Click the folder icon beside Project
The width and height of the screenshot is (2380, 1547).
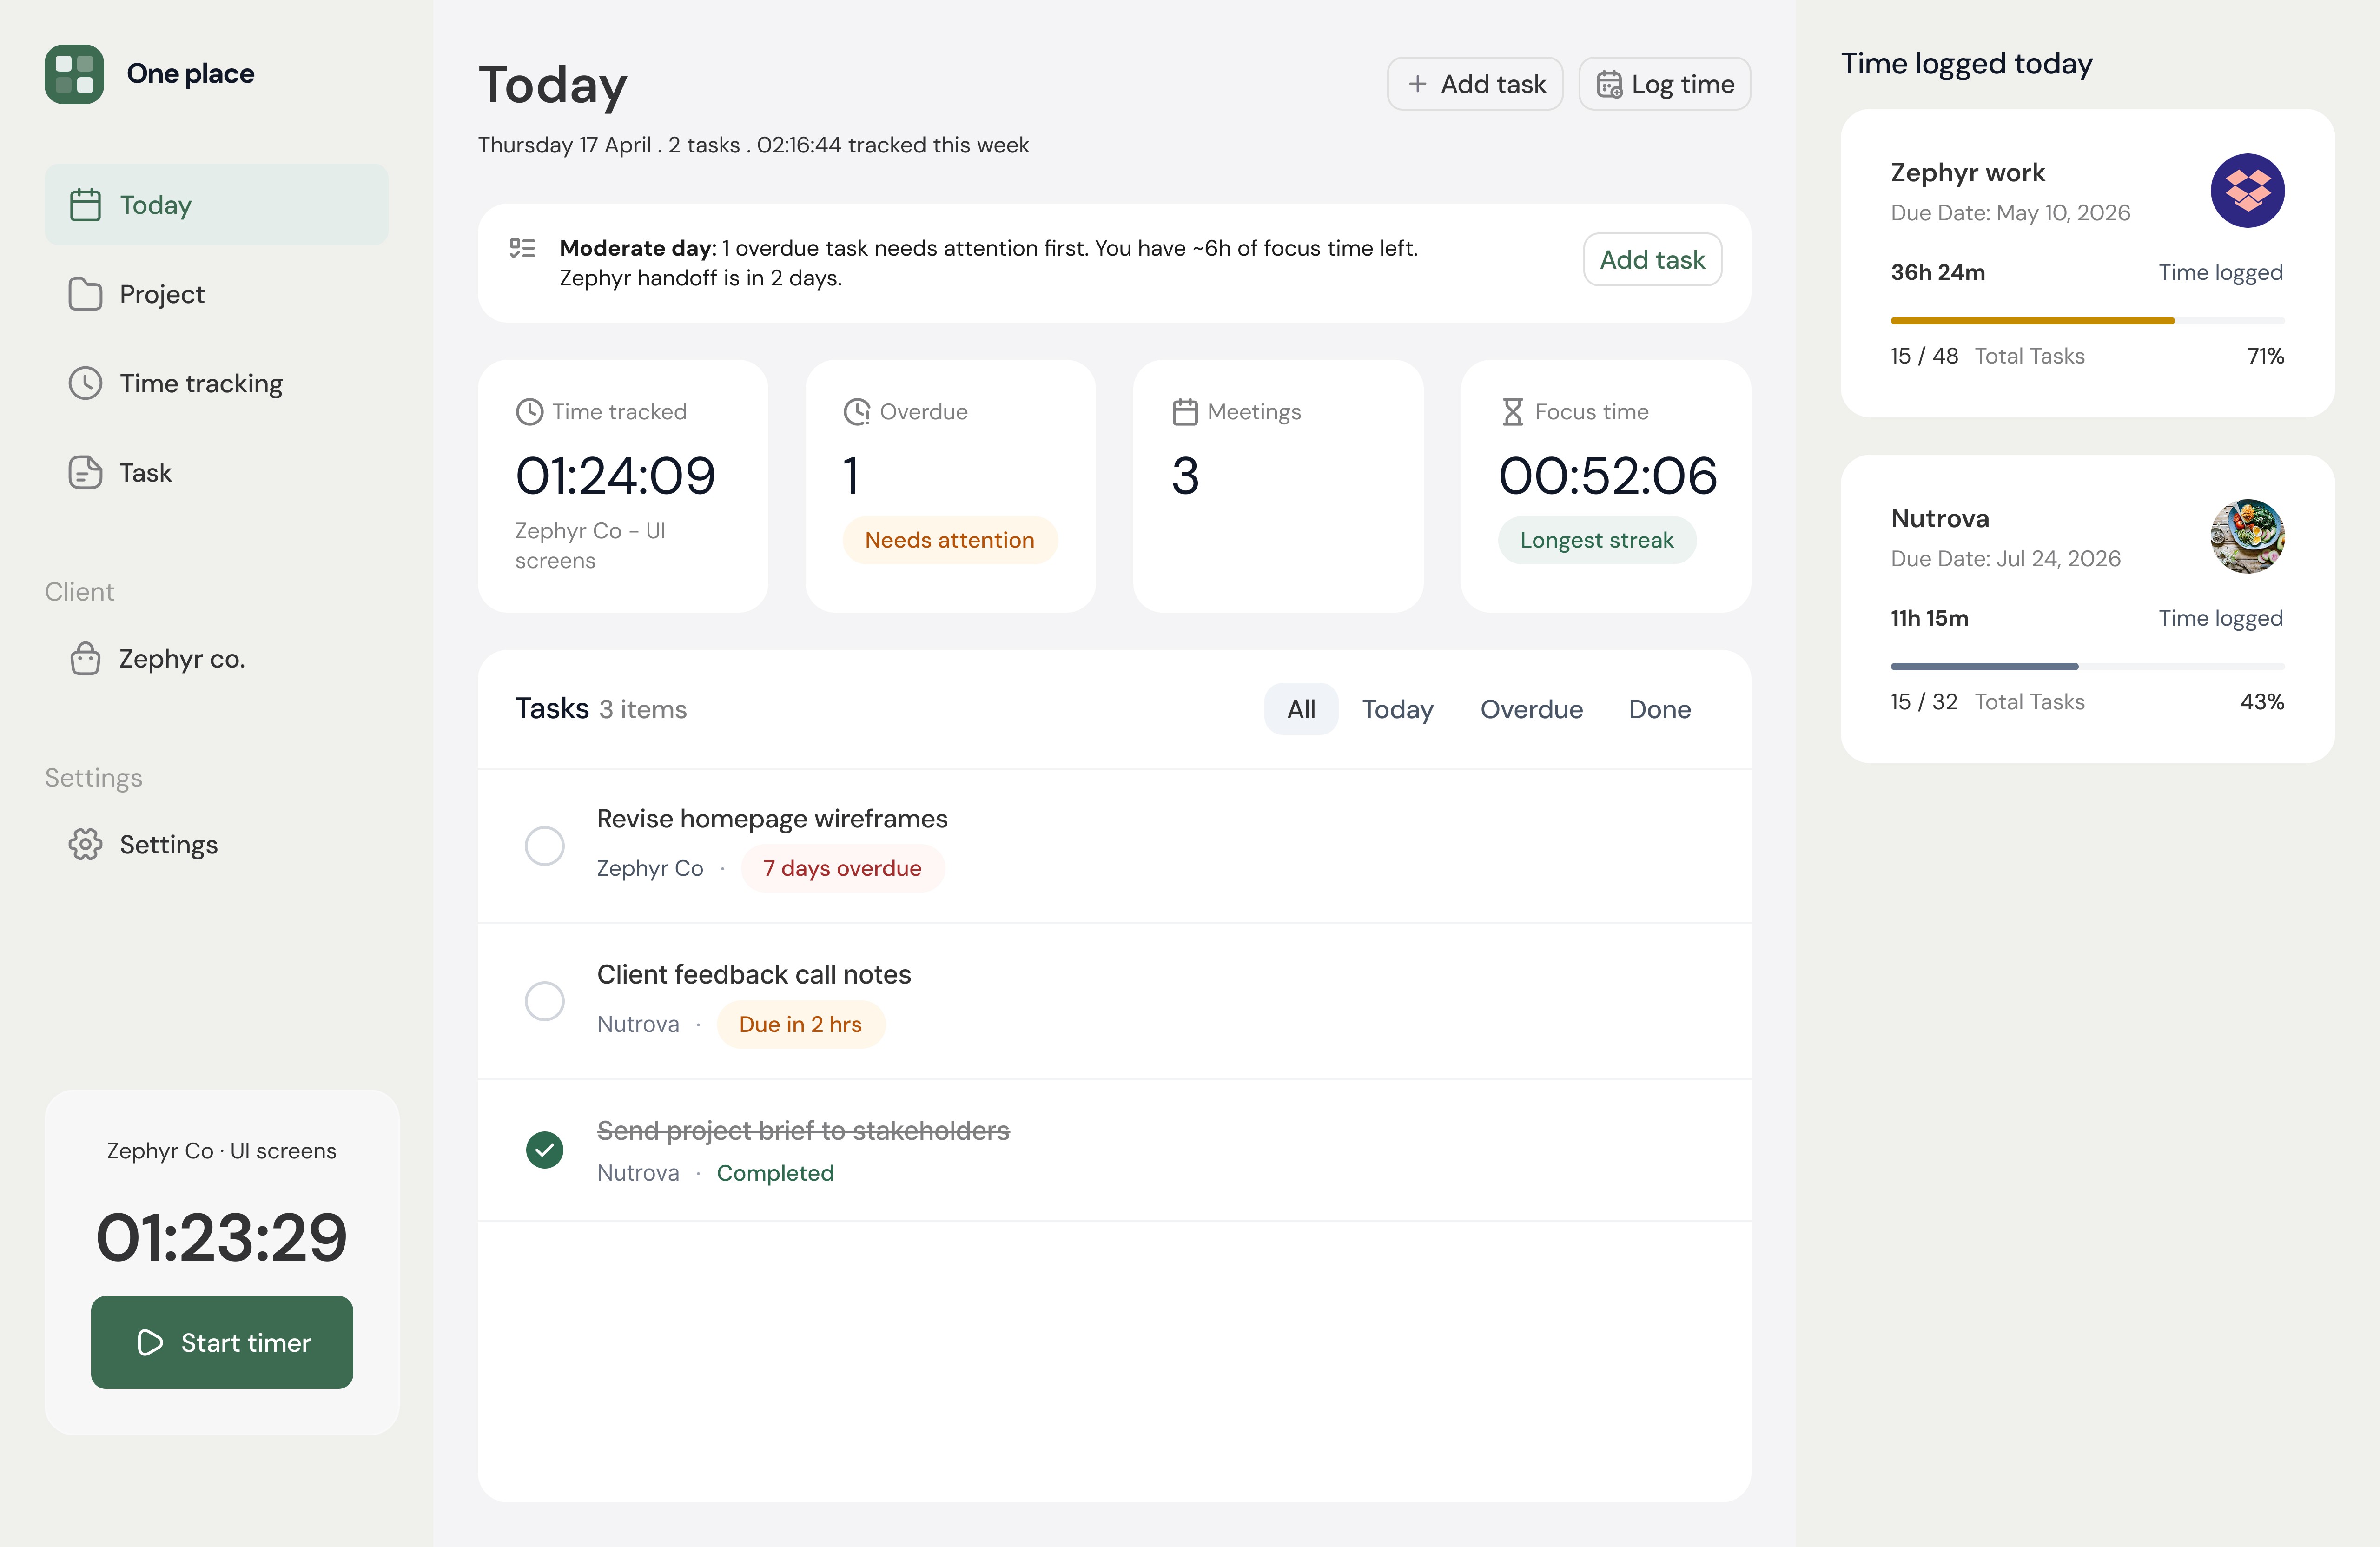point(85,294)
